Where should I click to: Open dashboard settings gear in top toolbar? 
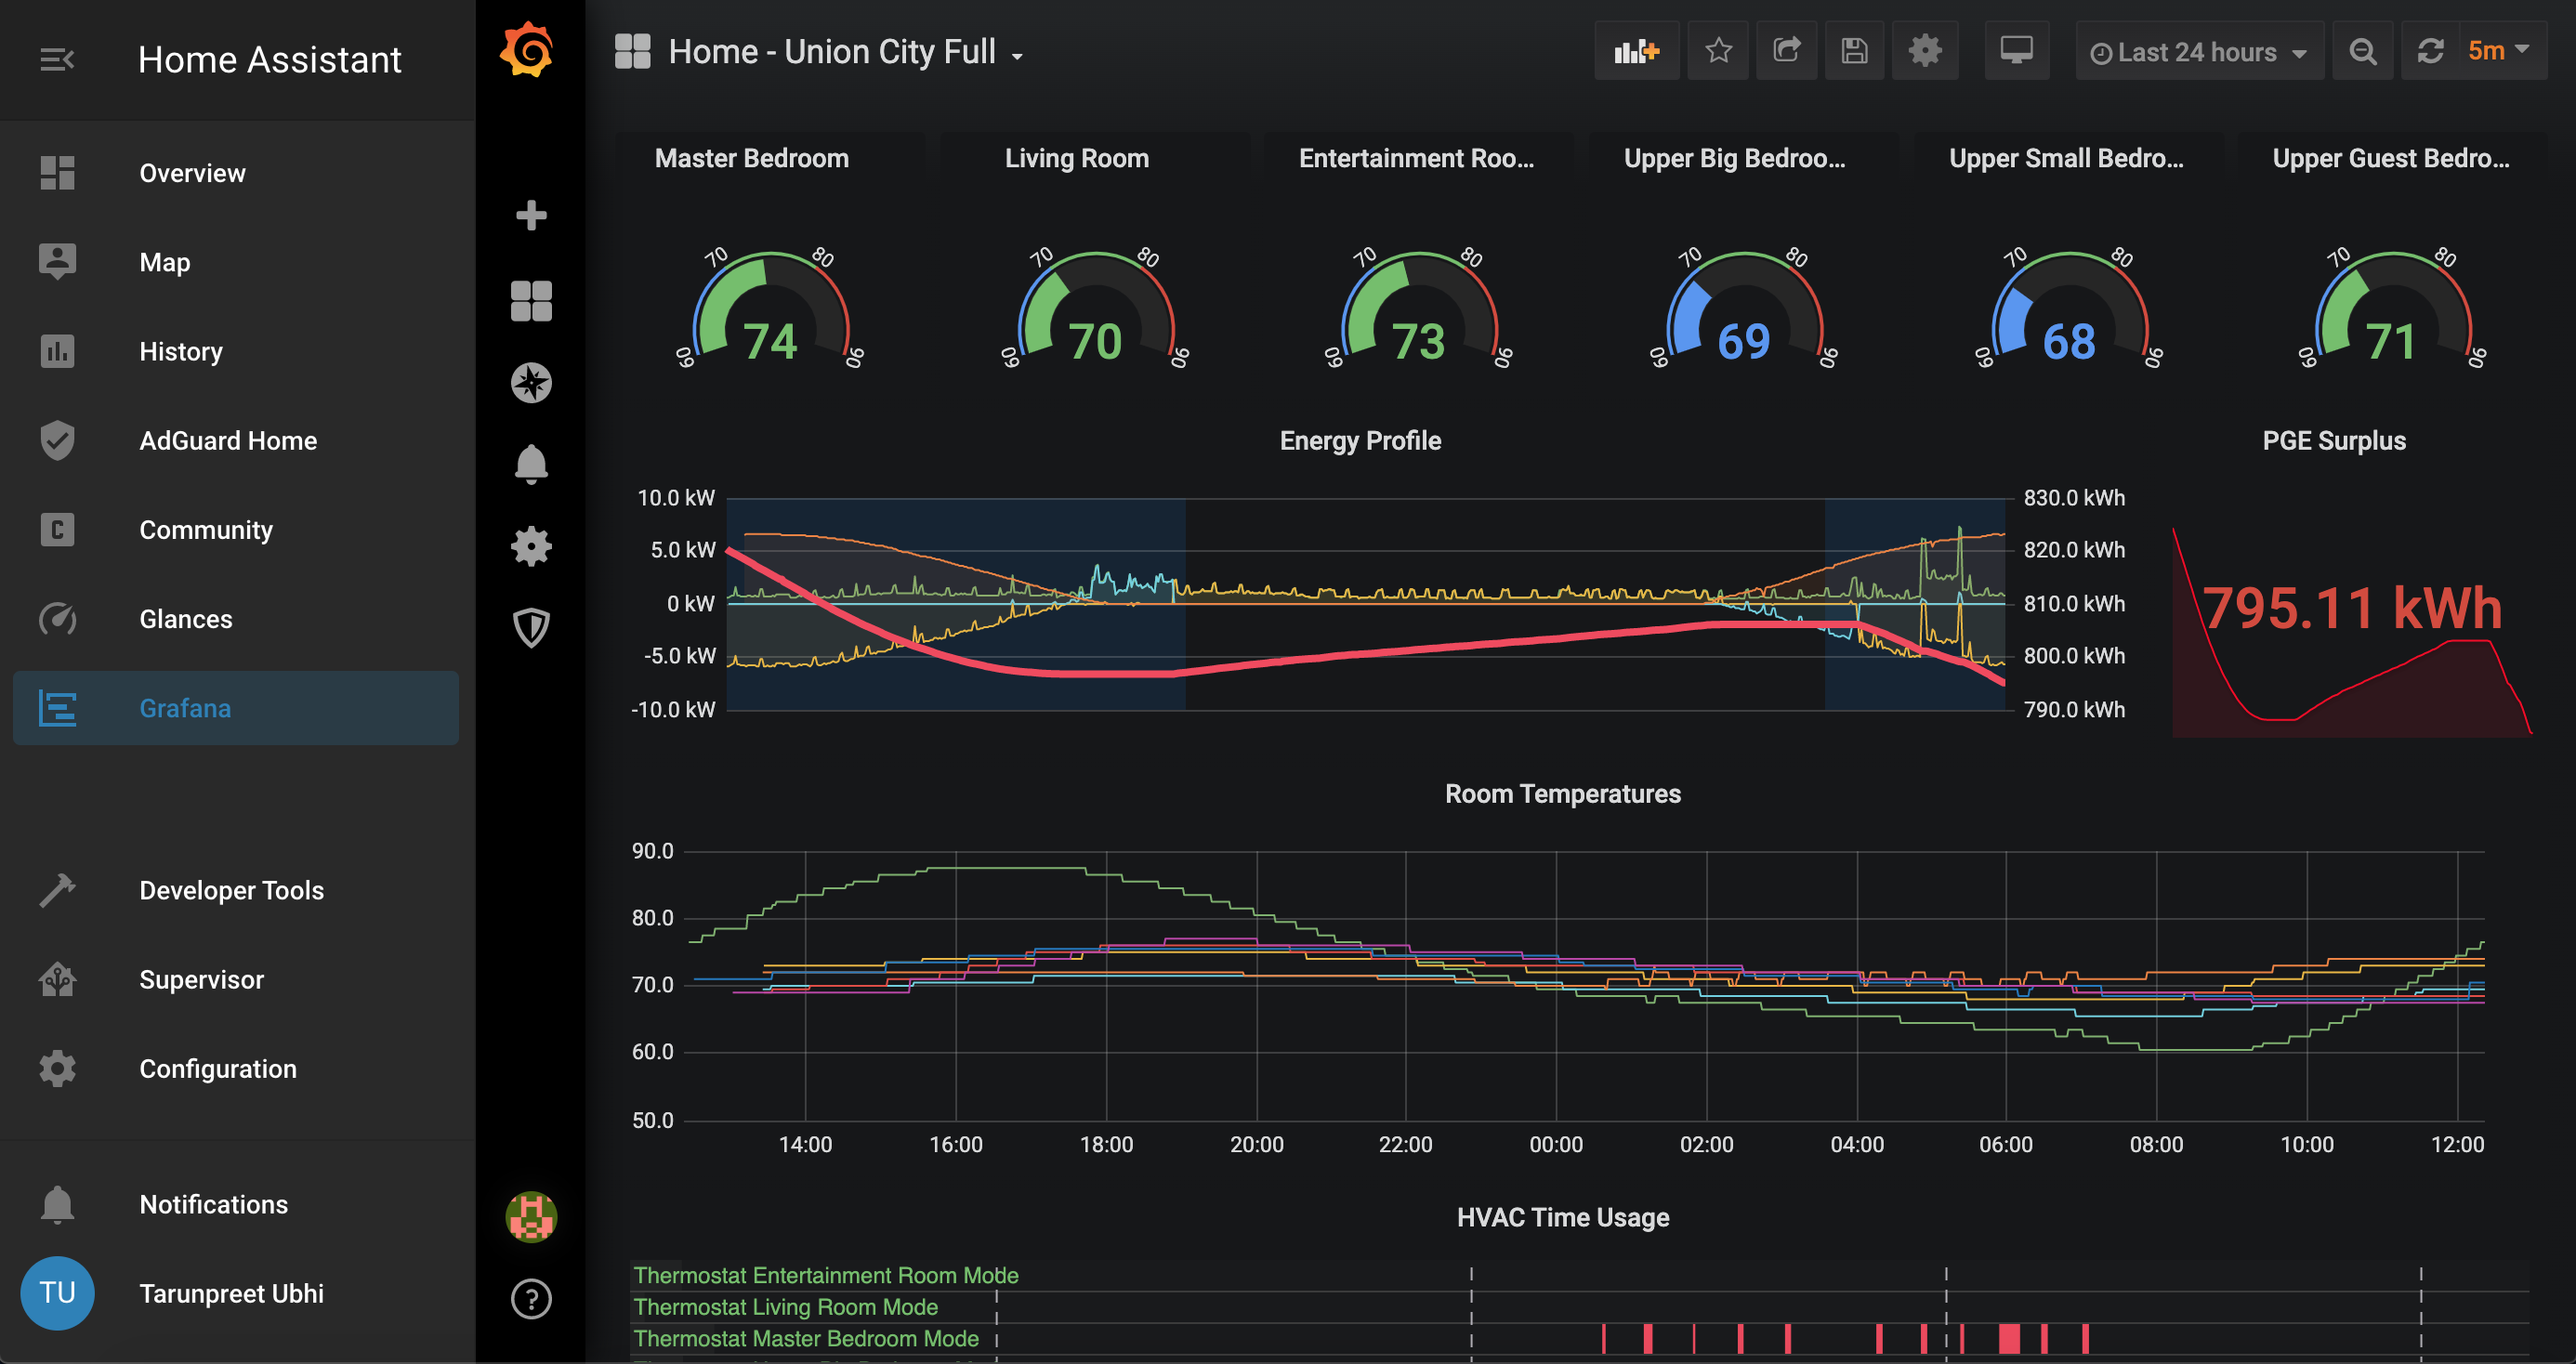coord(1924,51)
